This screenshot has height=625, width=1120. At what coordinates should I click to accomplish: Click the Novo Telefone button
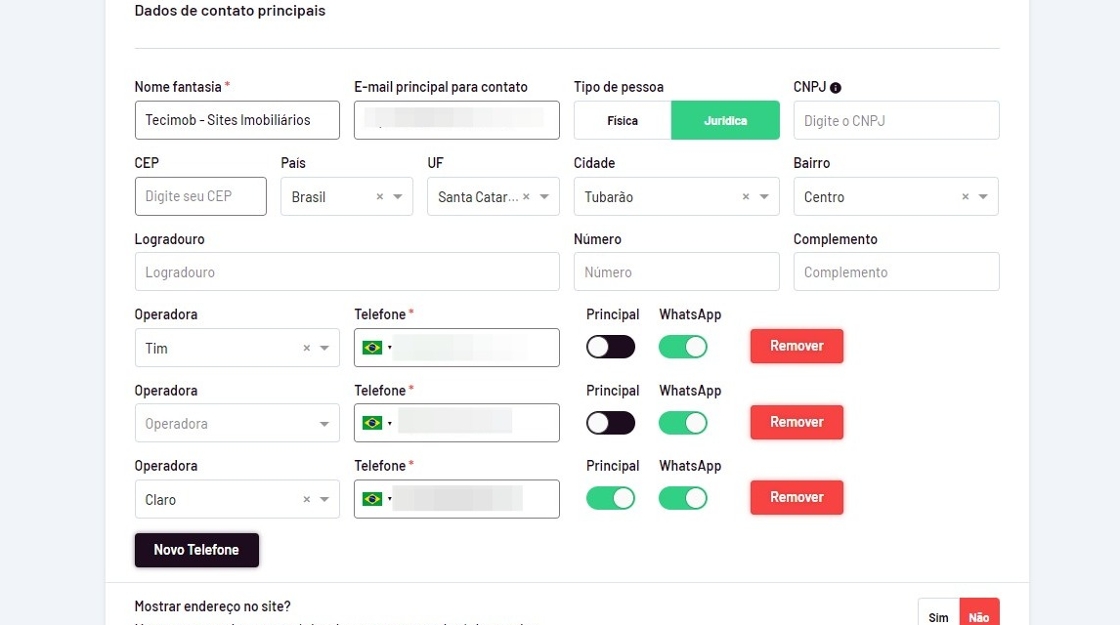click(x=196, y=550)
